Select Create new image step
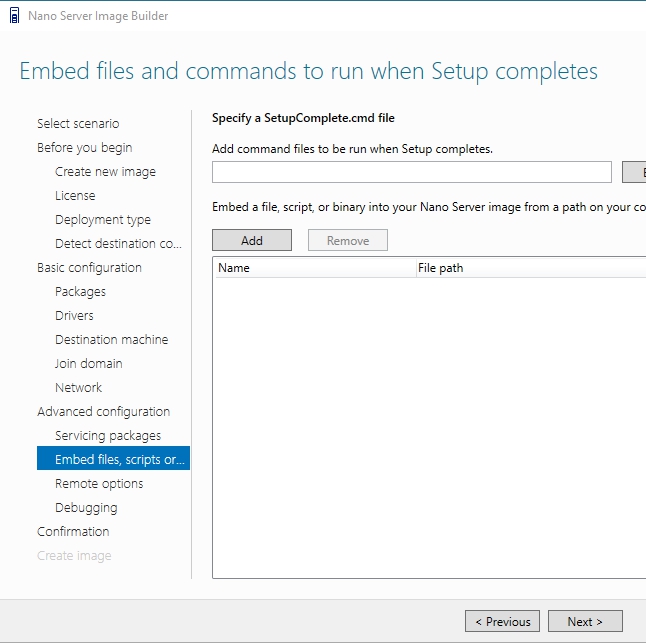The height and width of the screenshot is (643, 646). click(x=105, y=172)
